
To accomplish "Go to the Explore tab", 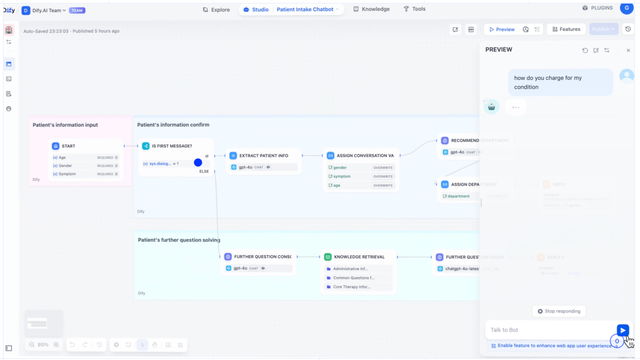I will point(216,9).
